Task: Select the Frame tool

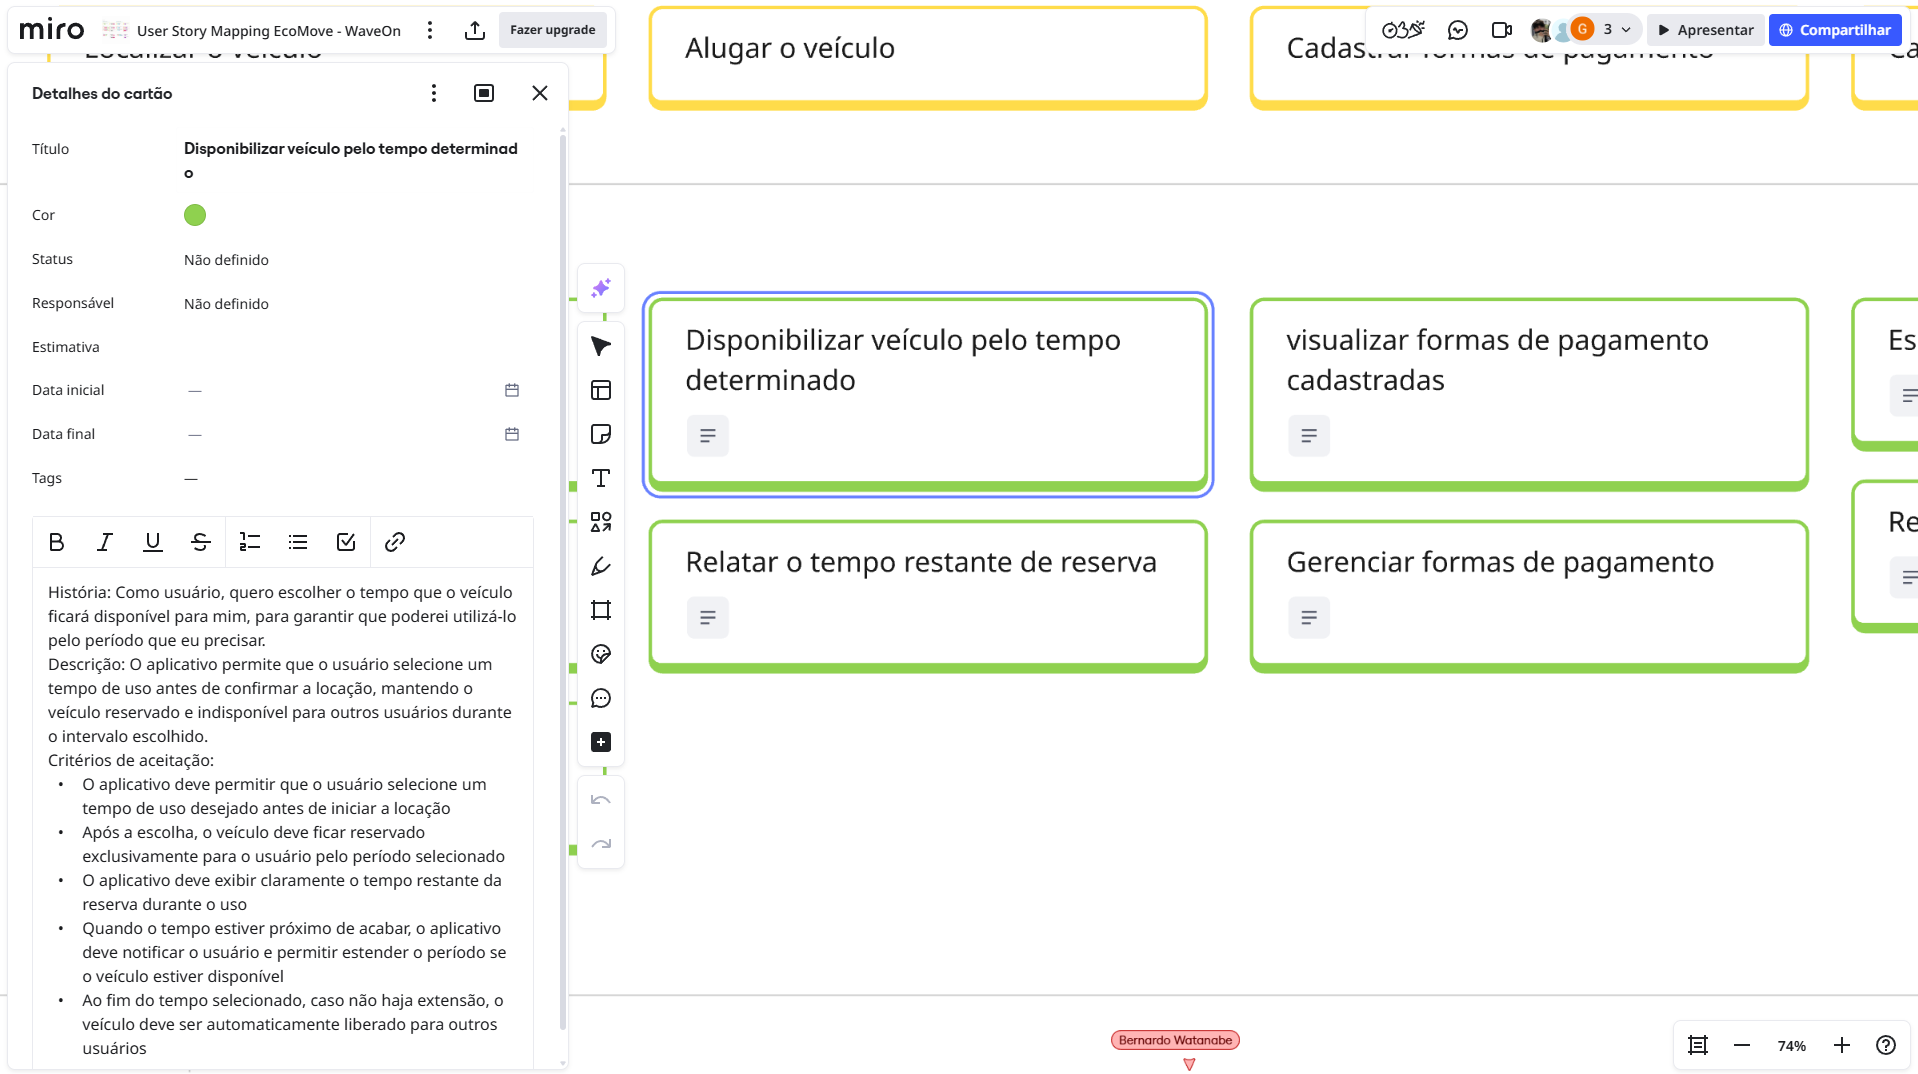Action: [600, 610]
